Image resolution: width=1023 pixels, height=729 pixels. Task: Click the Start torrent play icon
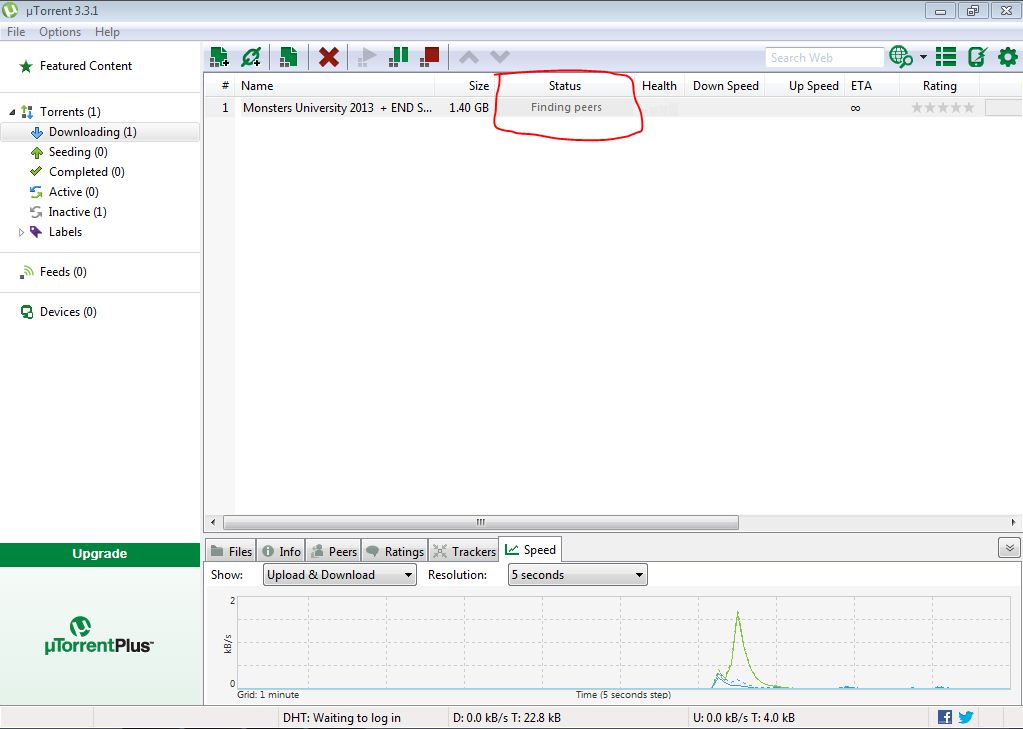pos(367,57)
